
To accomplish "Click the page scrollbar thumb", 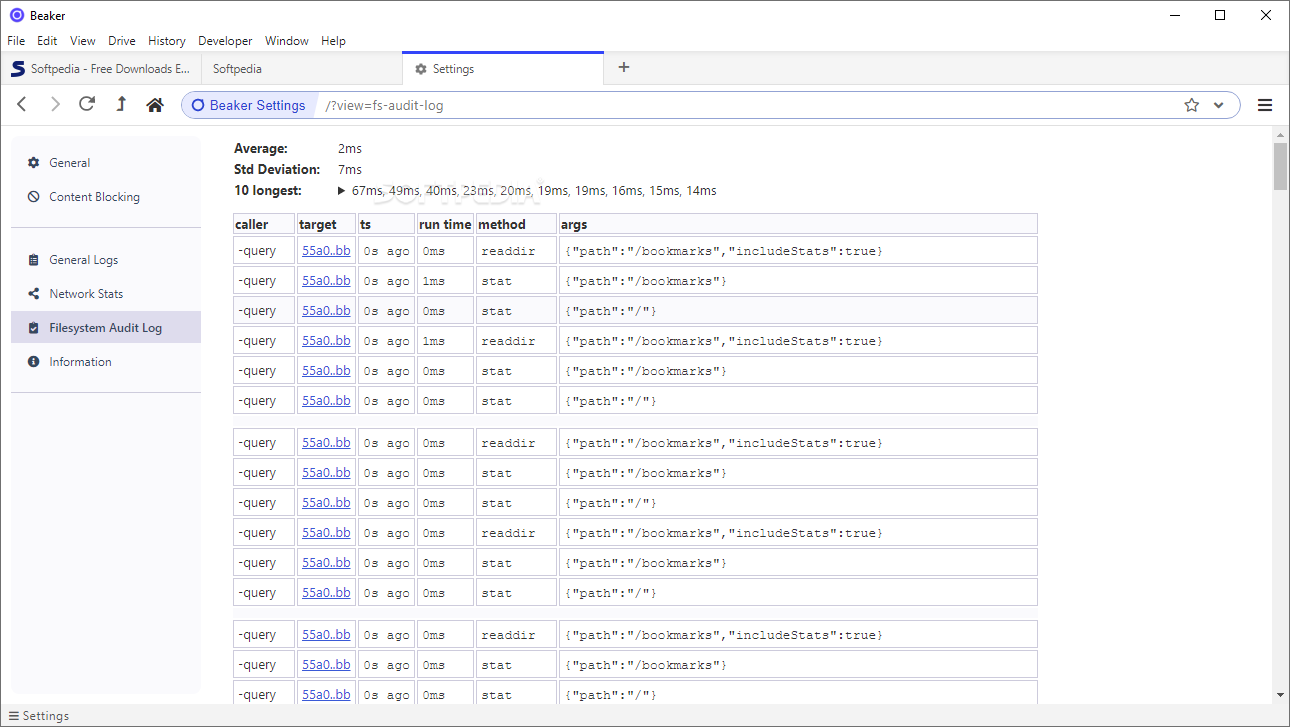I will click(x=1280, y=166).
